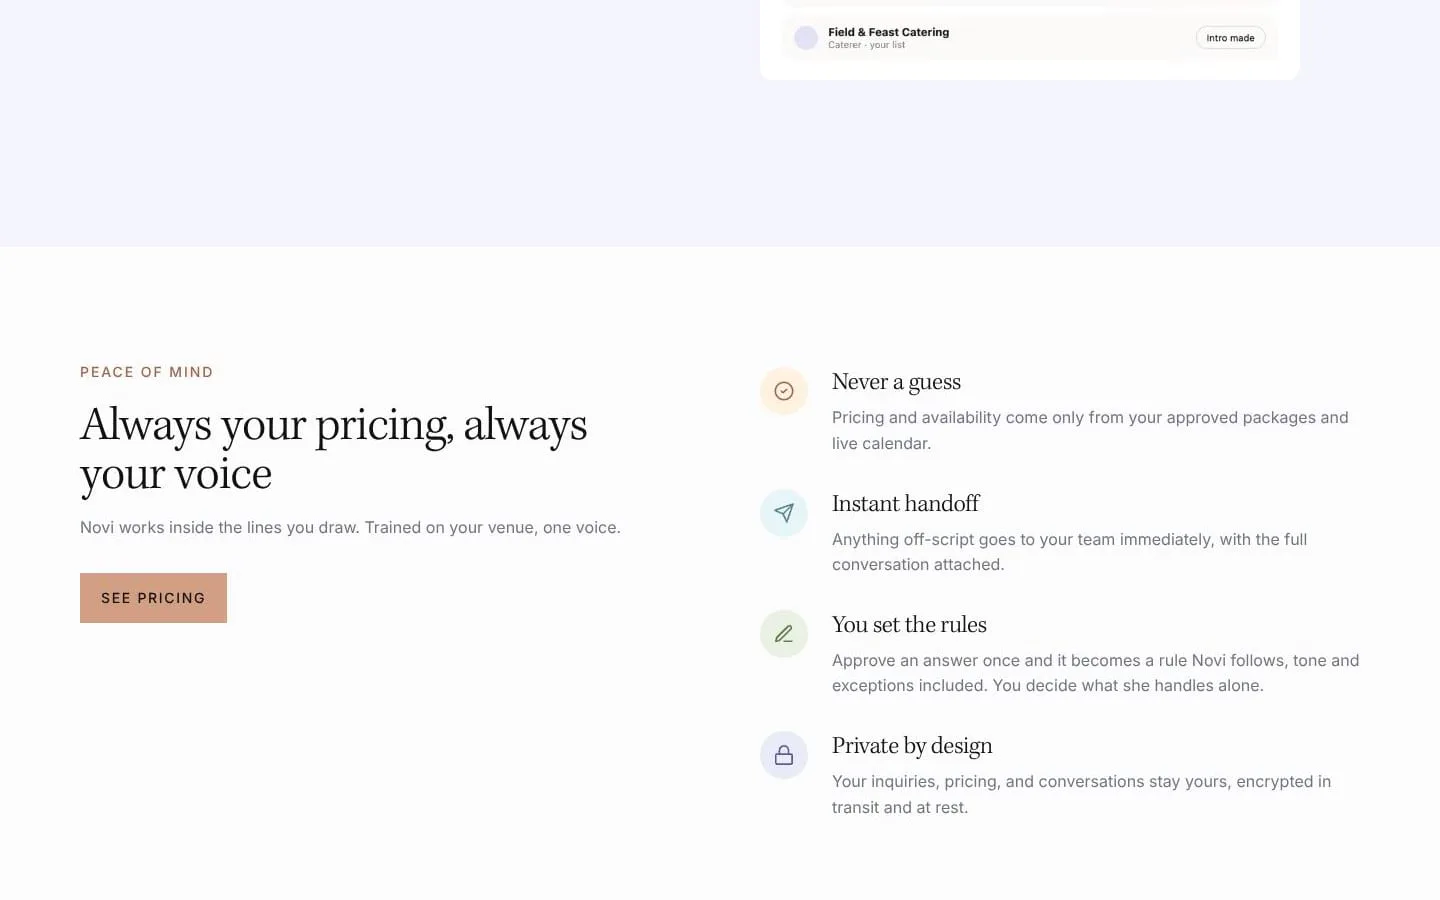Click the Instant handoff heading
This screenshot has width=1440, height=900.
click(905, 503)
